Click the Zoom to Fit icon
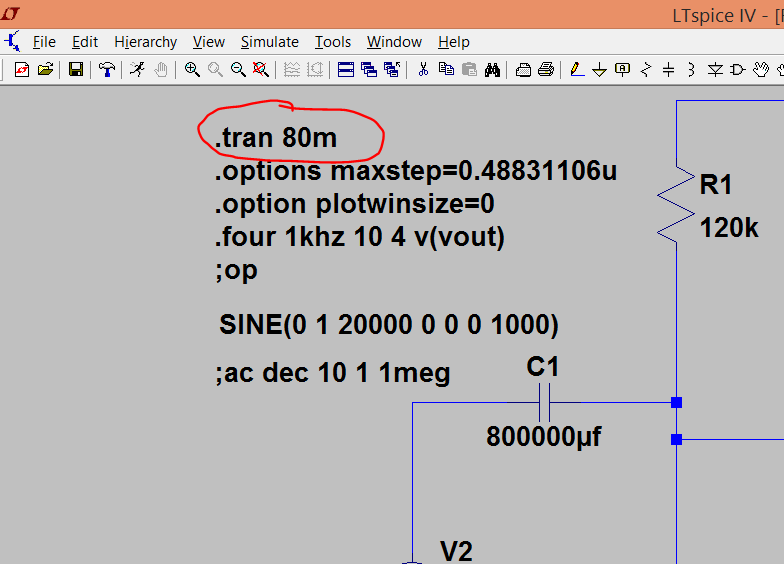This screenshot has width=784, height=564. (x=261, y=70)
